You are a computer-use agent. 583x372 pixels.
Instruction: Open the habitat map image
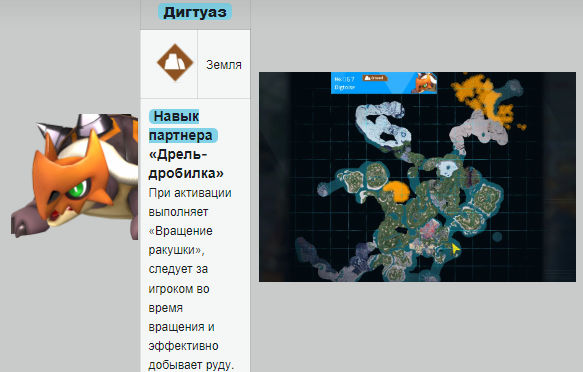pos(417,177)
